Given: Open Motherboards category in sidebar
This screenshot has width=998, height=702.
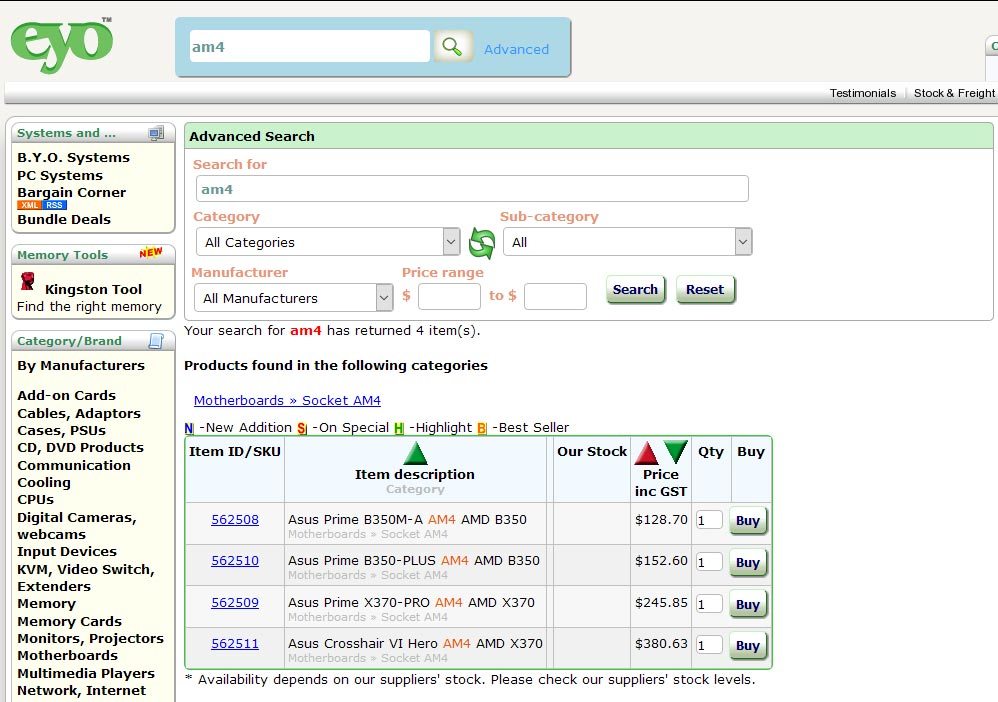Looking at the screenshot, I should click(x=67, y=656).
